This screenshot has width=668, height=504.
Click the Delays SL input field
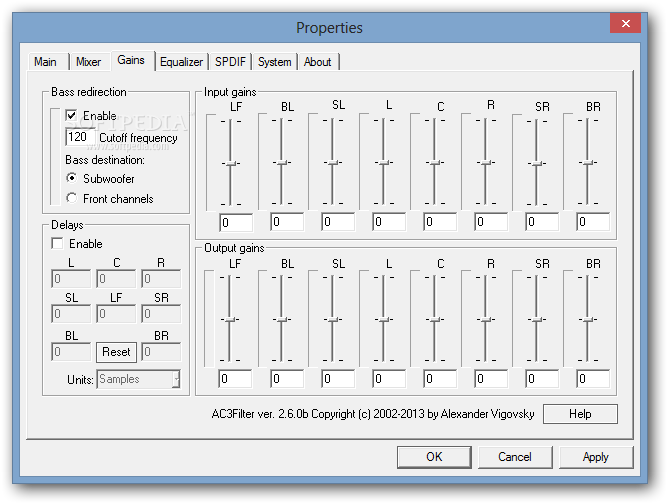tap(71, 314)
